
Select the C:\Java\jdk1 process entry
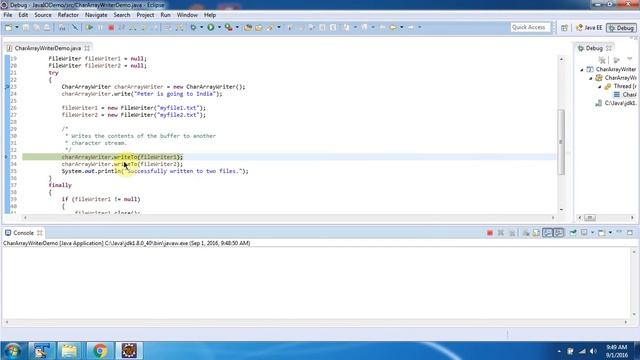tap(616, 103)
